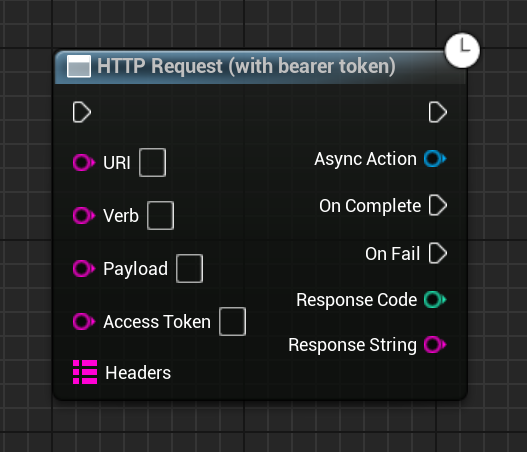Click the Headers label
The image size is (527, 452).
tap(138, 373)
